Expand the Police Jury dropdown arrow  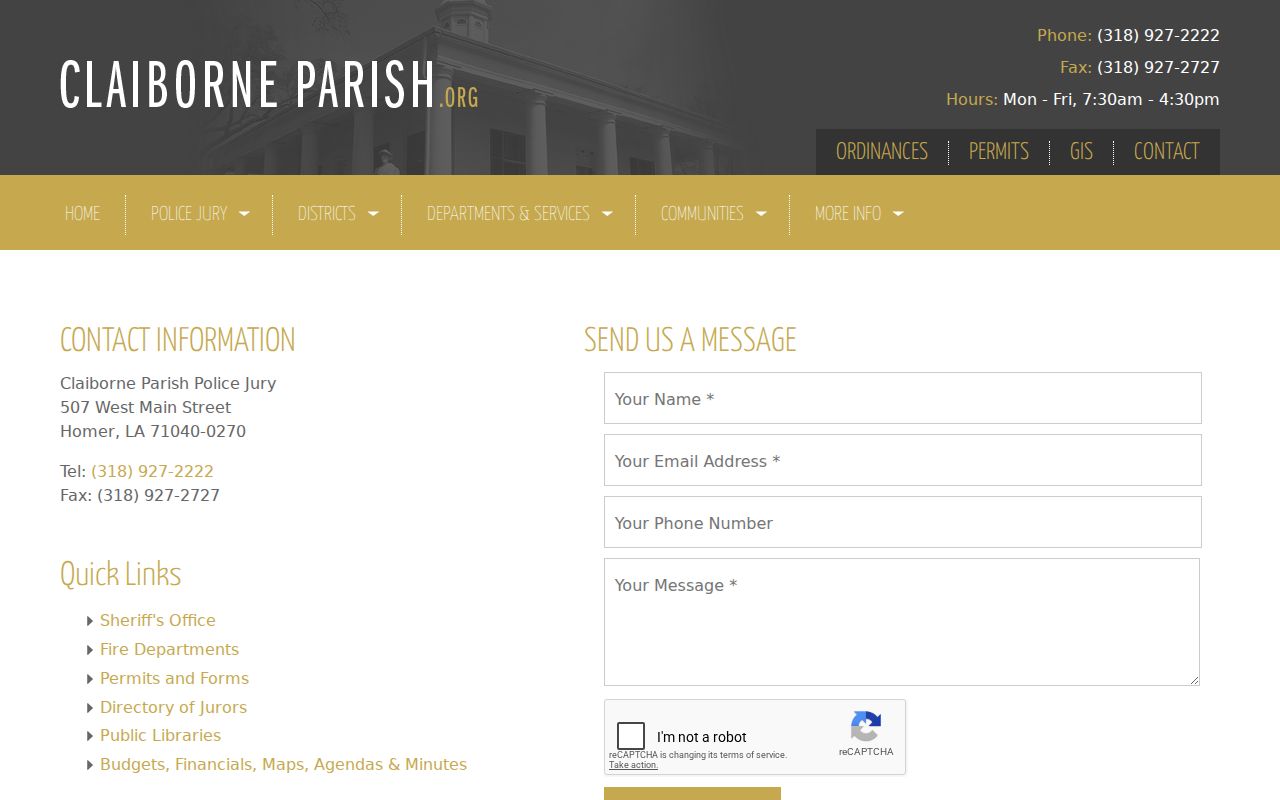(244, 214)
